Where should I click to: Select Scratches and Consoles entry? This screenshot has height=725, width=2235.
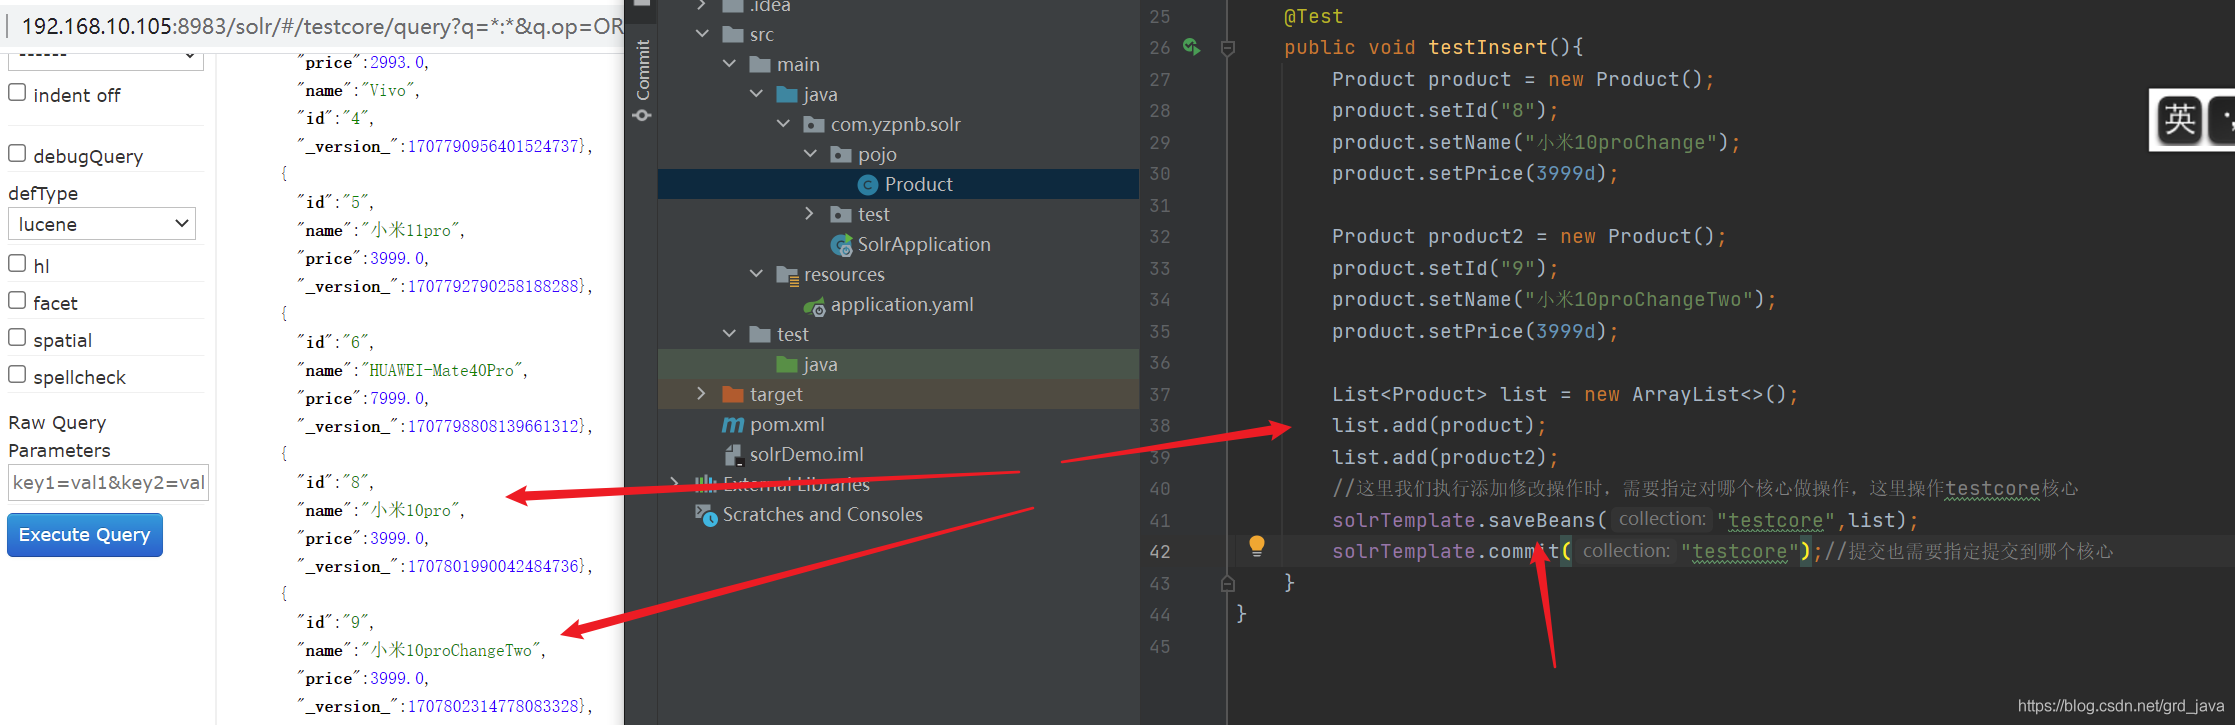coord(822,514)
